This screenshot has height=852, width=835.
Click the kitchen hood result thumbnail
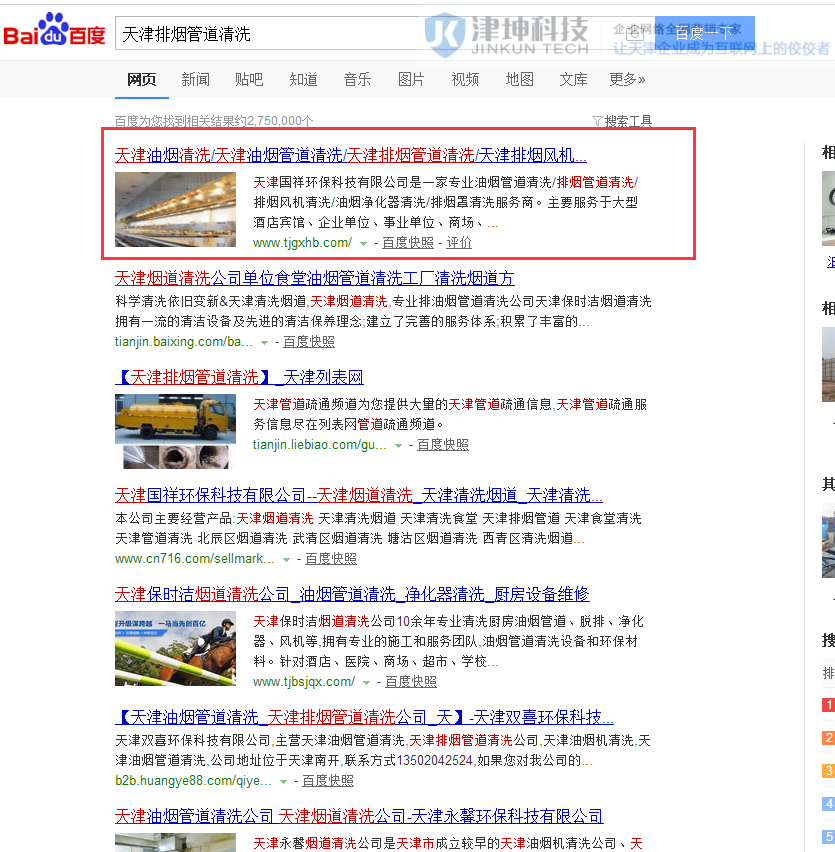pyautogui.click(x=175, y=209)
